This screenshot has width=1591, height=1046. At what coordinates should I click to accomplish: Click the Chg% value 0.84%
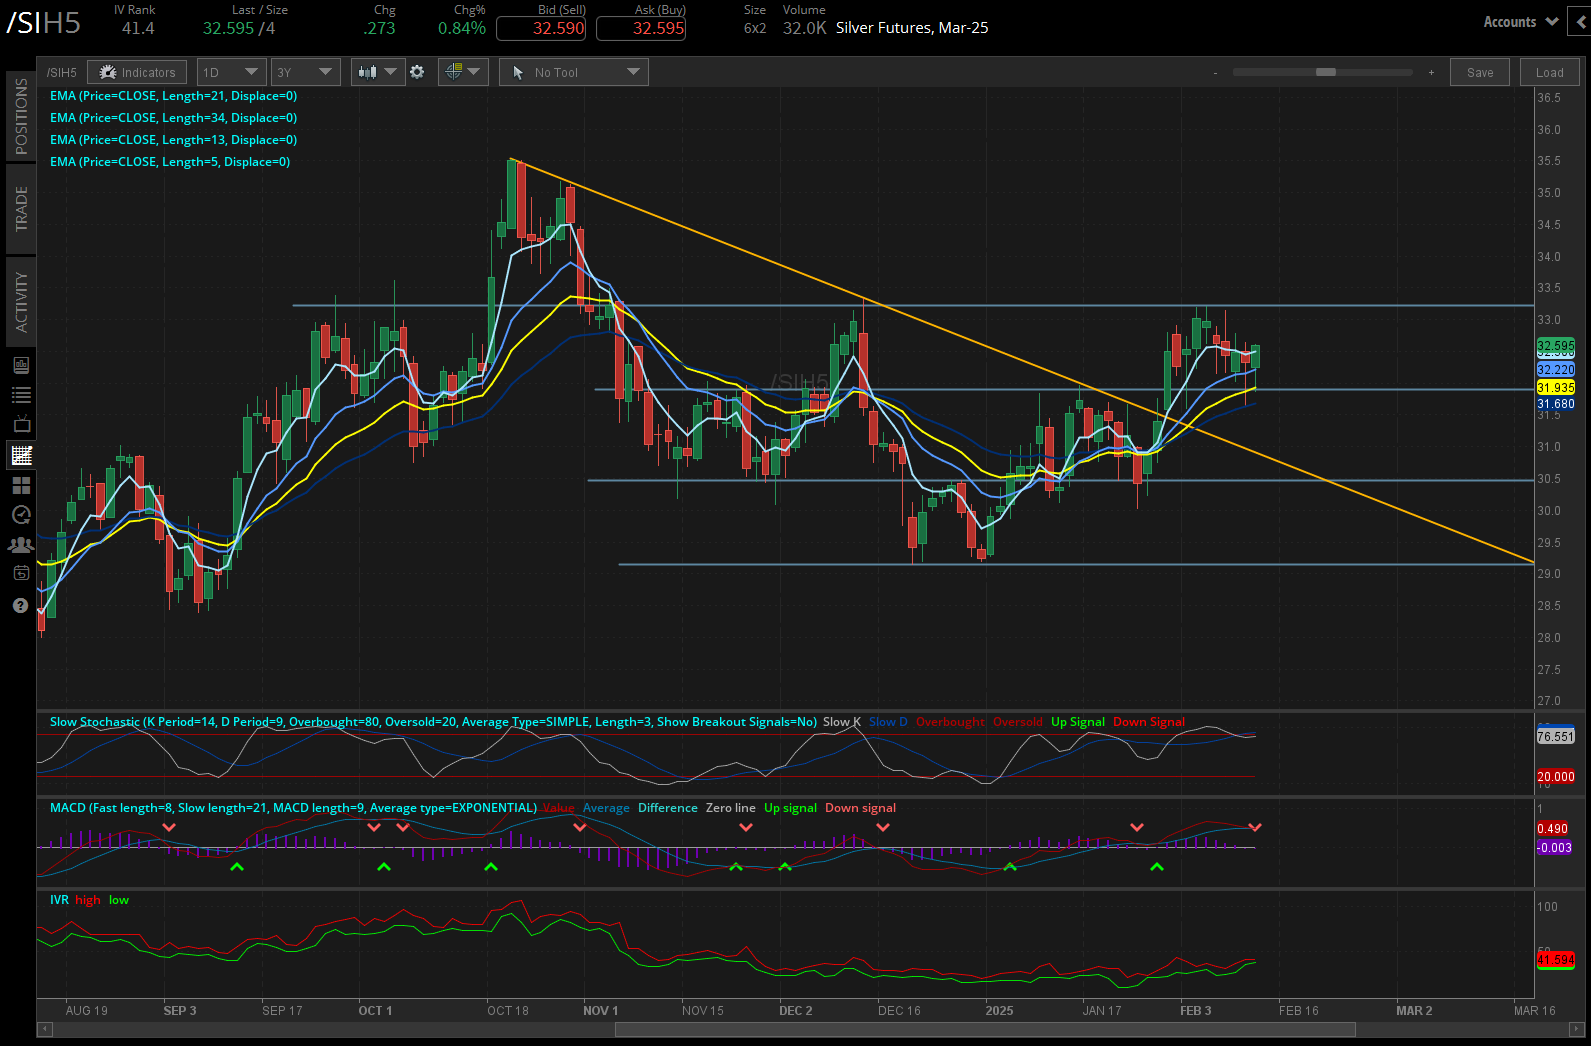click(x=462, y=28)
